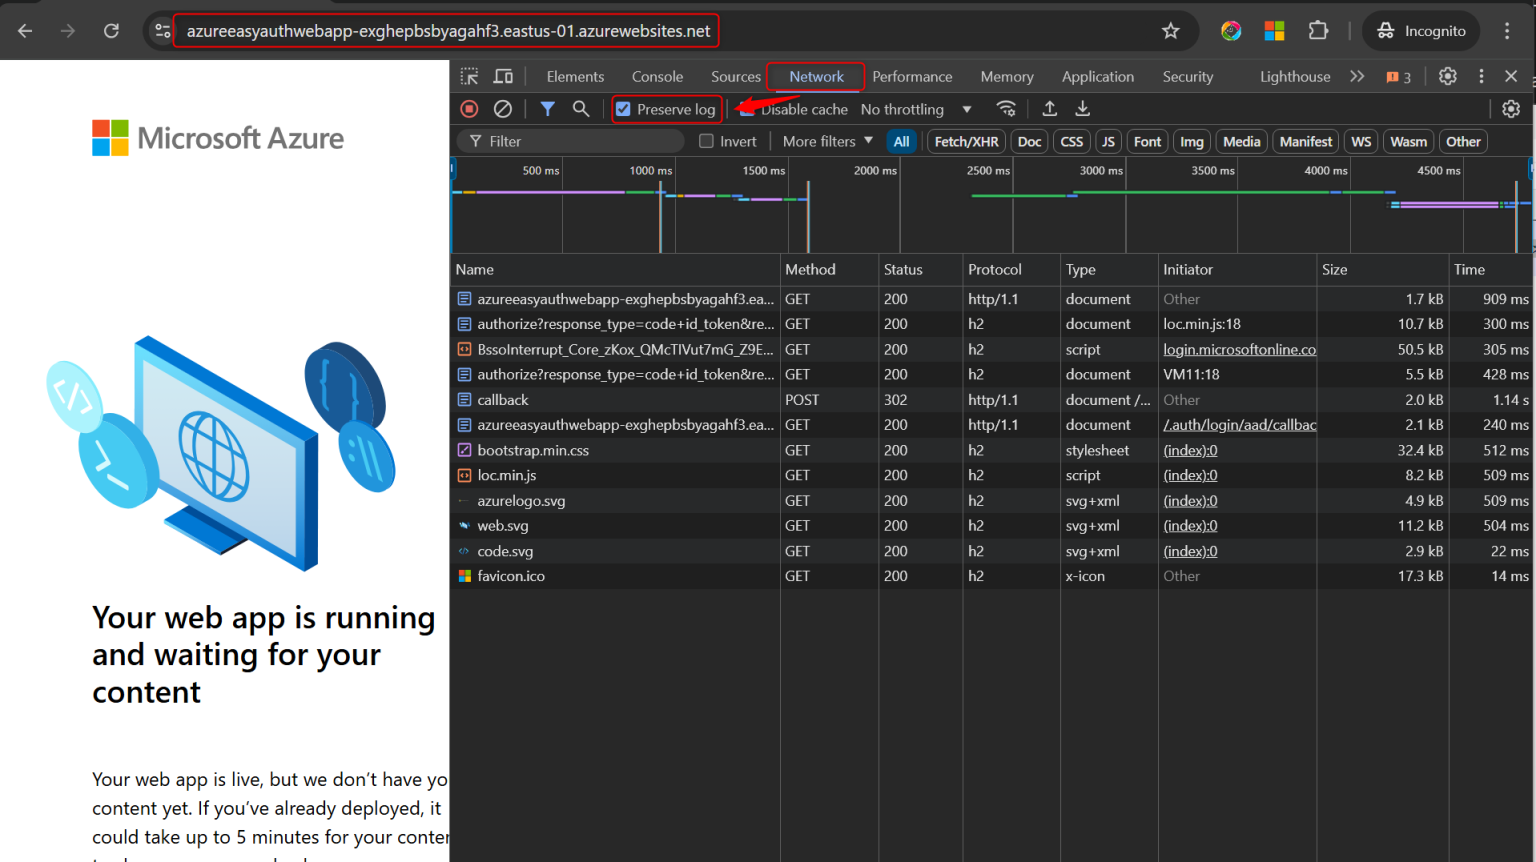Image resolution: width=1536 pixels, height=862 pixels.
Task: Clear the network request list
Action: tap(502, 108)
